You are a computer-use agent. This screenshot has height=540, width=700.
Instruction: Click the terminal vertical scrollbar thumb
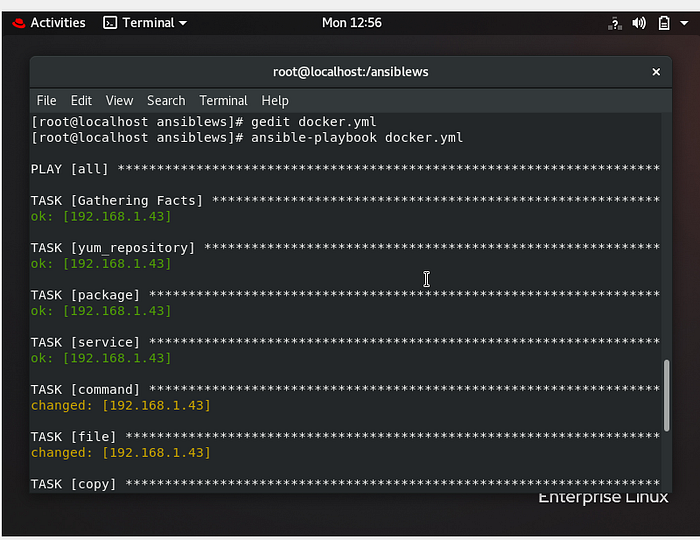tap(667, 395)
